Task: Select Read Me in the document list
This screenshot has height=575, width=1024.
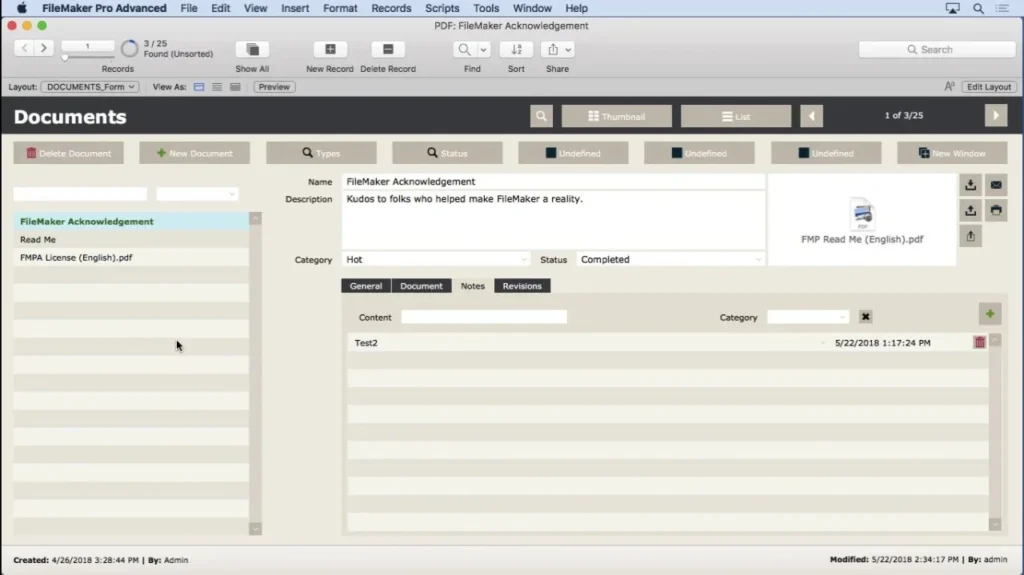Action: [x=131, y=240]
